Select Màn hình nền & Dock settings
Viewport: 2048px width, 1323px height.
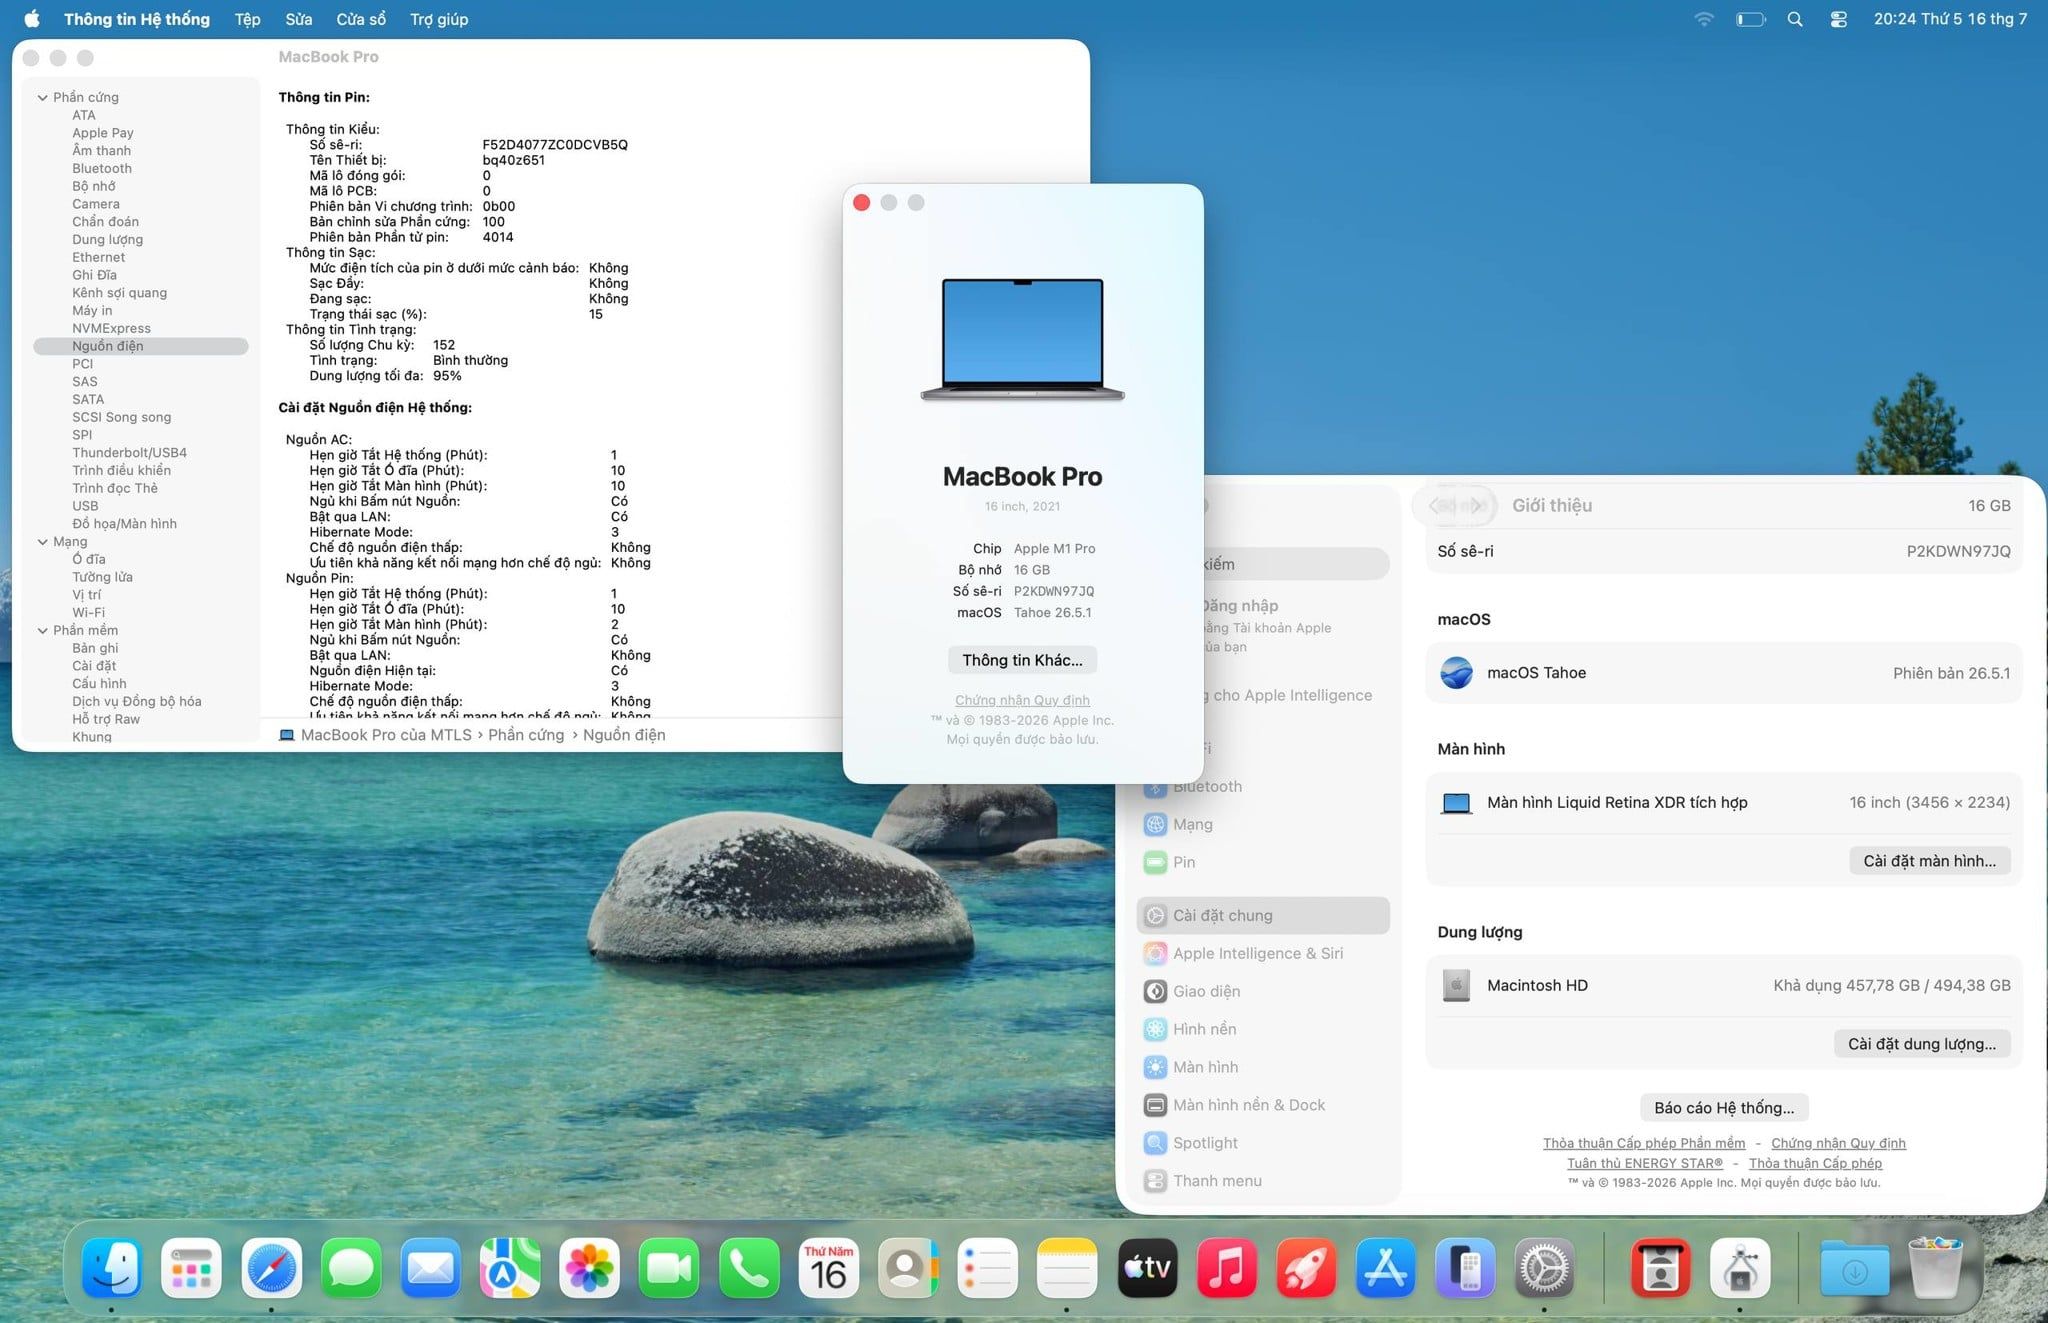pyautogui.click(x=1263, y=1105)
